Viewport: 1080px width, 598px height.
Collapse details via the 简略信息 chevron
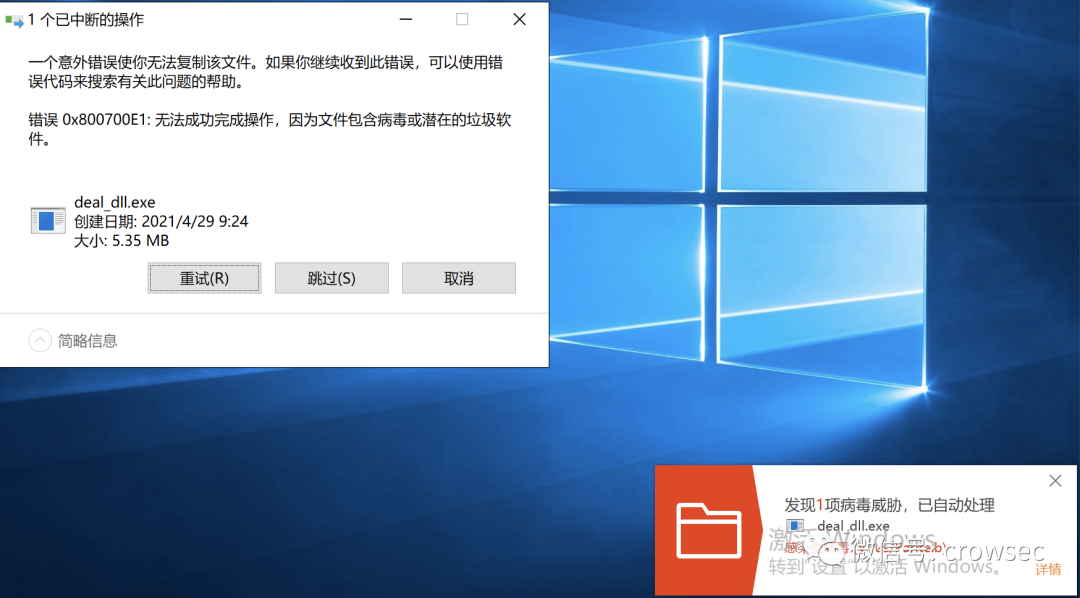click(x=40, y=340)
